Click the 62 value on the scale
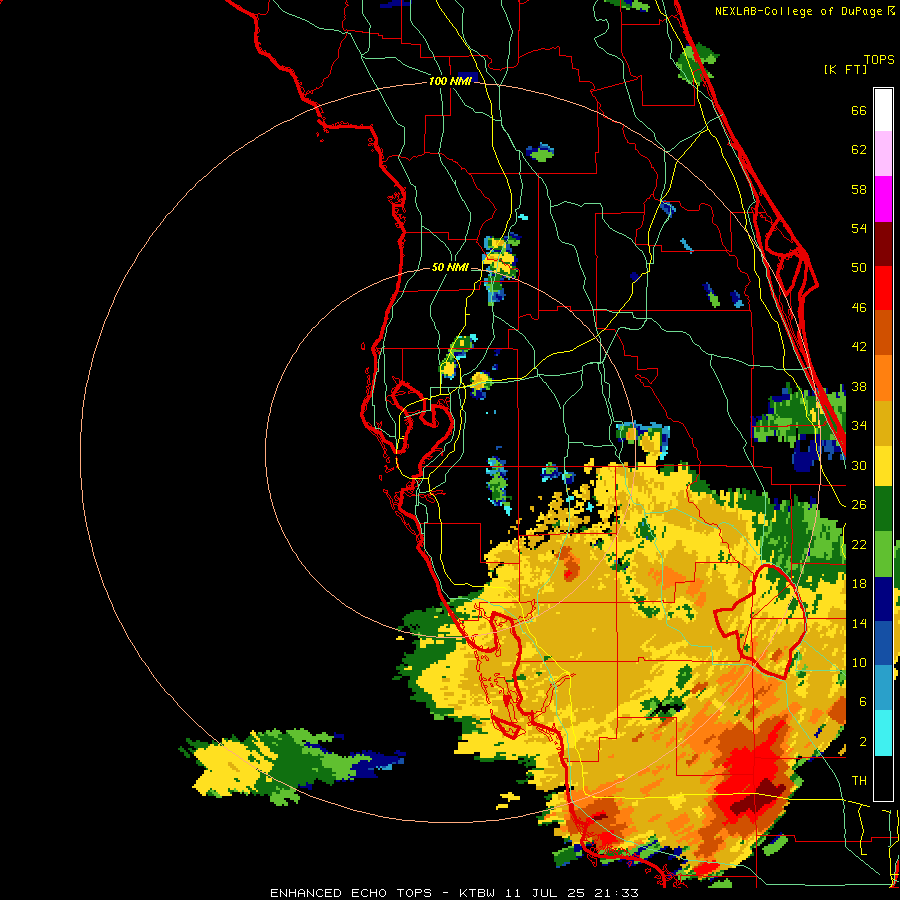Viewport: 900px width, 900px height. [859, 150]
